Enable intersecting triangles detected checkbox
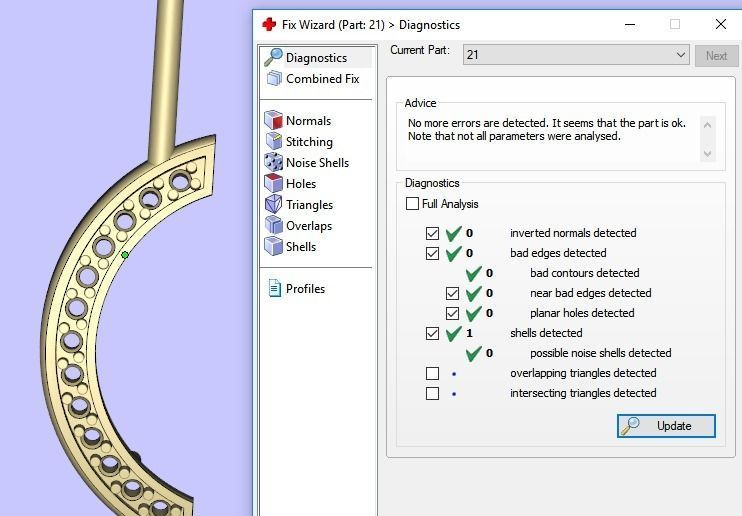The width and height of the screenshot is (742, 516). click(432, 393)
